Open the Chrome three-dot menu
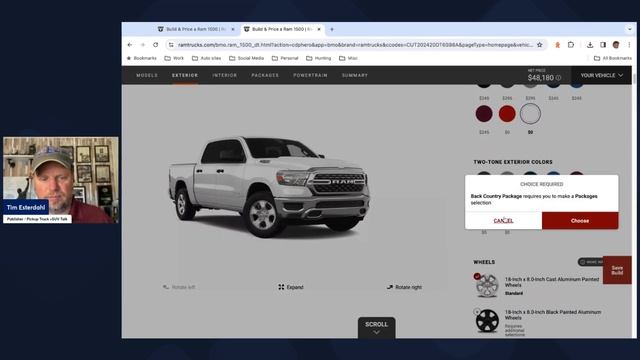 tap(629, 45)
